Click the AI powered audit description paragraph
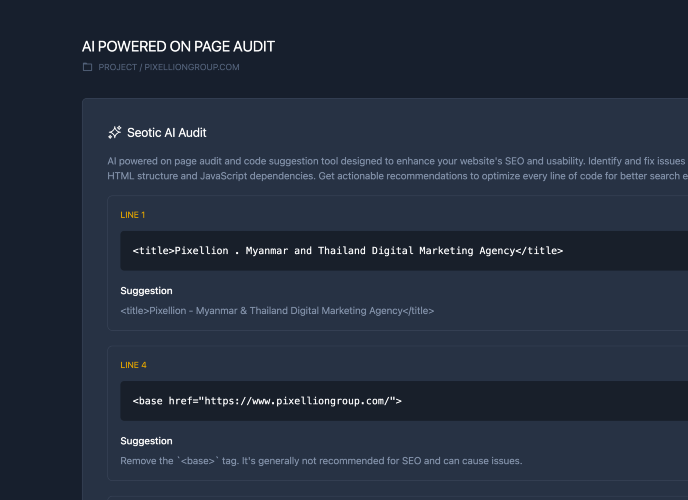Screen dimensions: 688x500 [x=398, y=168]
